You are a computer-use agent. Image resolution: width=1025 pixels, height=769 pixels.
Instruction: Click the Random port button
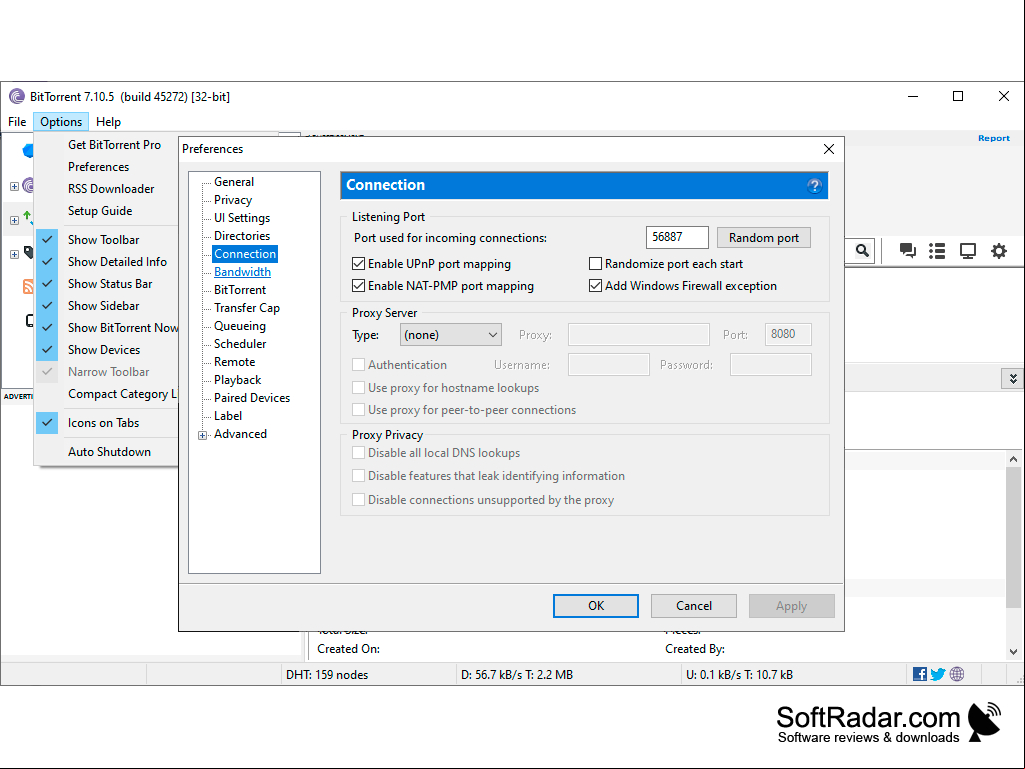click(x=764, y=237)
